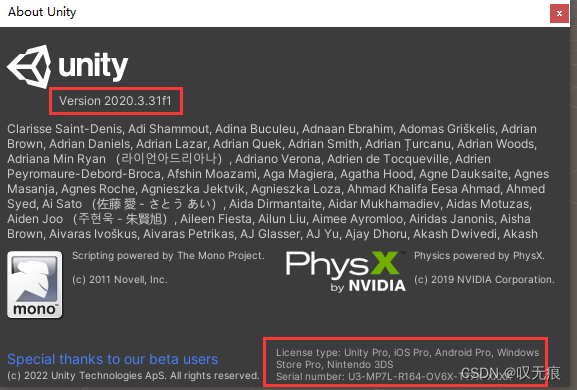The image size is (577, 390).
Task: Click the Mono monkey logo
Action: (35, 284)
